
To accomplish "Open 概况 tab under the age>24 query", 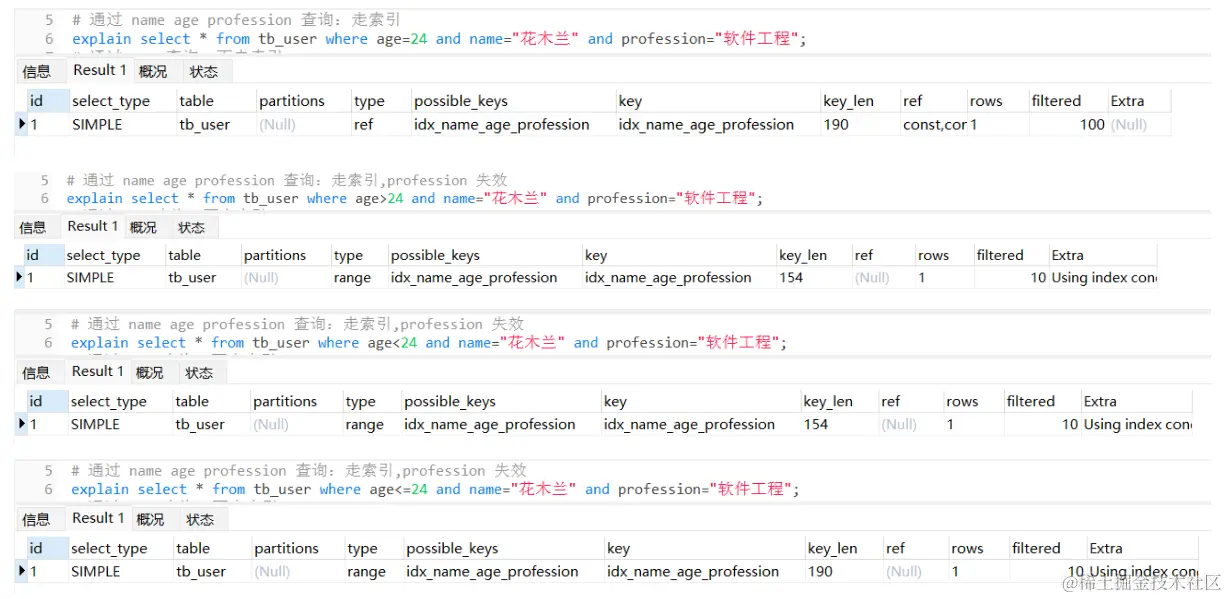I will tap(144, 227).
